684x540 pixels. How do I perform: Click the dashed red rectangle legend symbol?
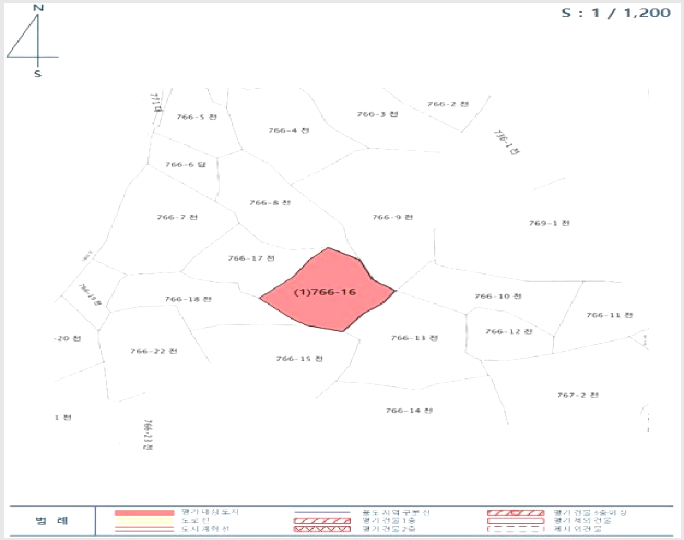516,529
